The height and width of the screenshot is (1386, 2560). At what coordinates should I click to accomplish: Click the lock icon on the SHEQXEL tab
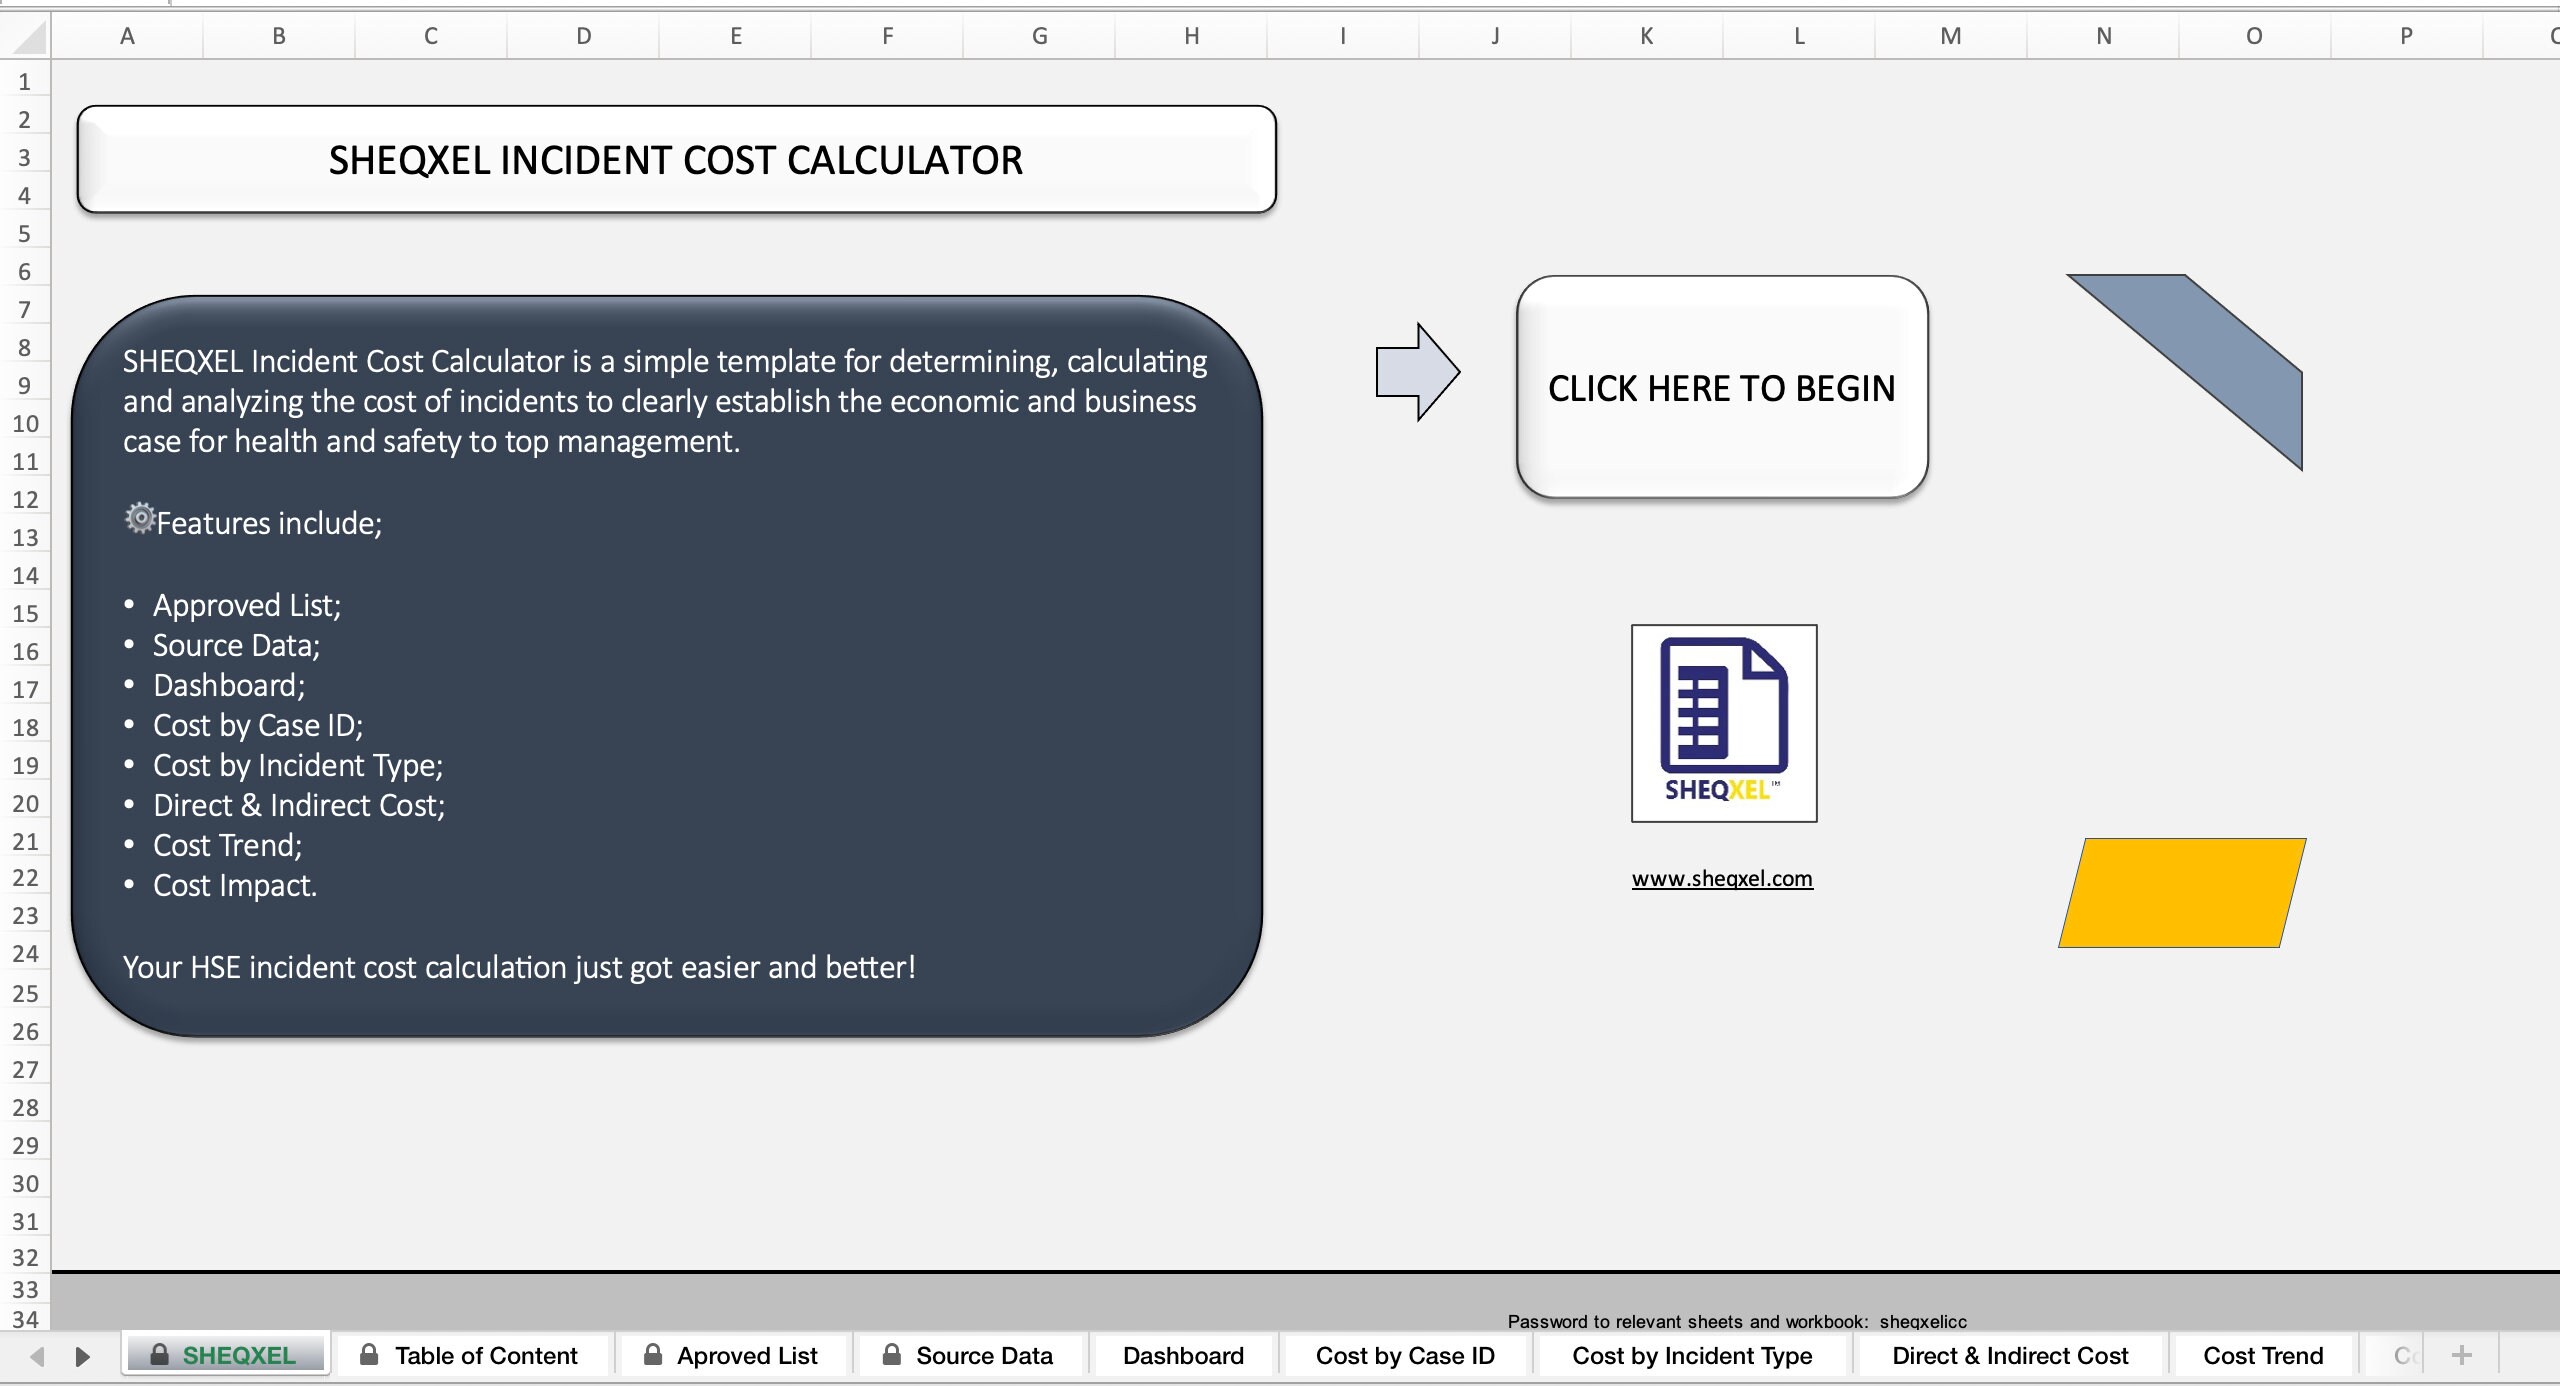tap(160, 1356)
